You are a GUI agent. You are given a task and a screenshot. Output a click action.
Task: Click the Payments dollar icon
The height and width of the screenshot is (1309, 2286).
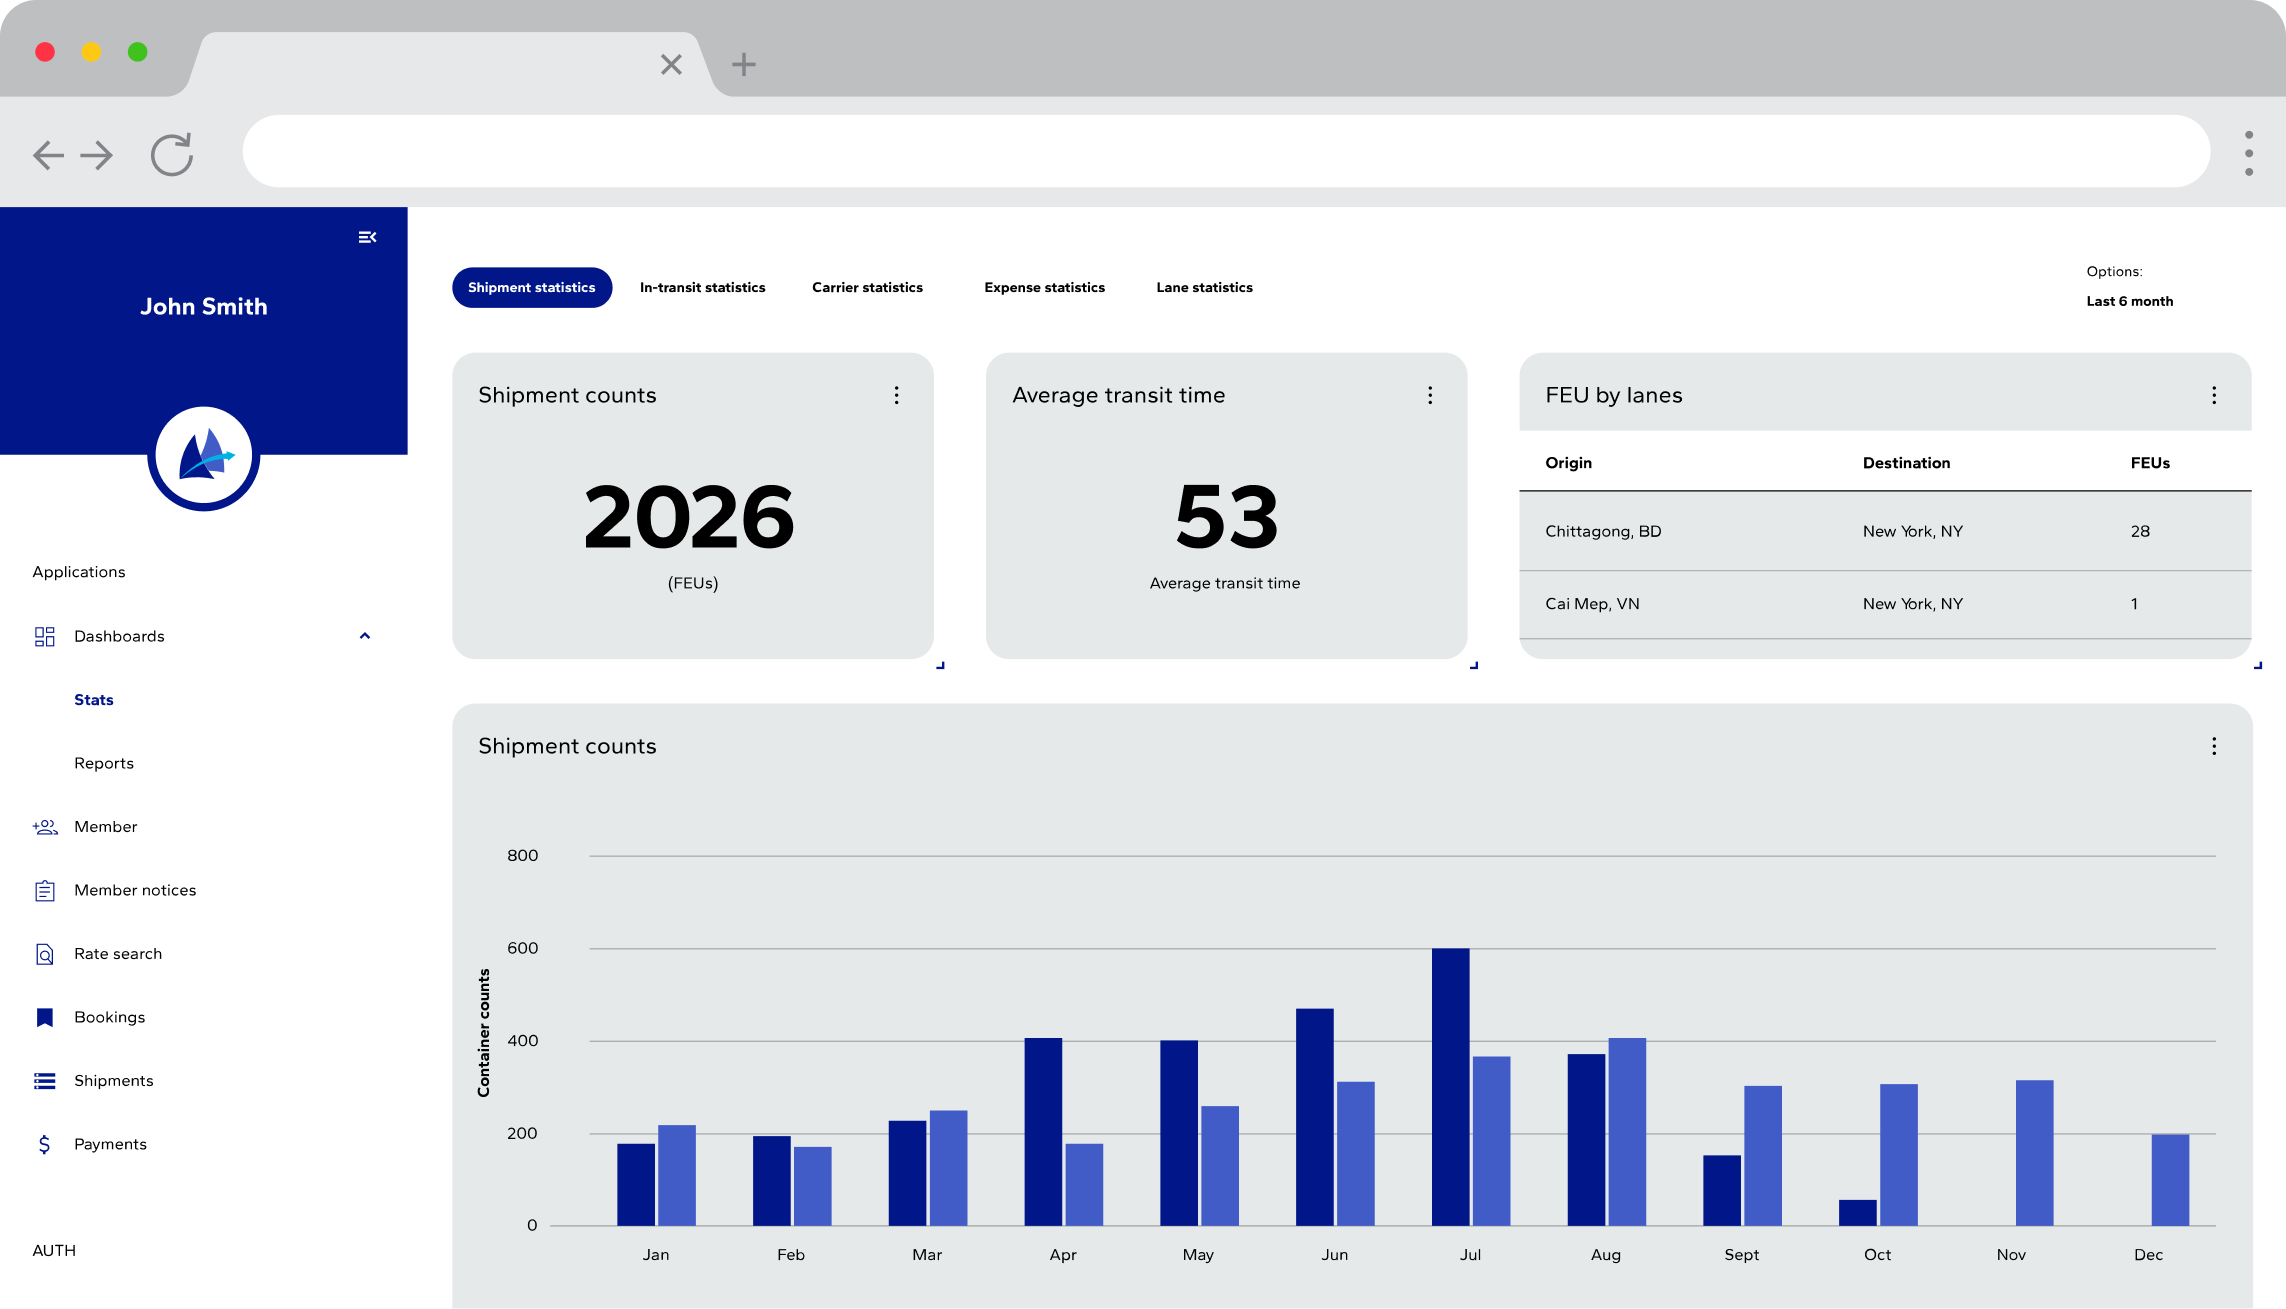point(44,1145)
